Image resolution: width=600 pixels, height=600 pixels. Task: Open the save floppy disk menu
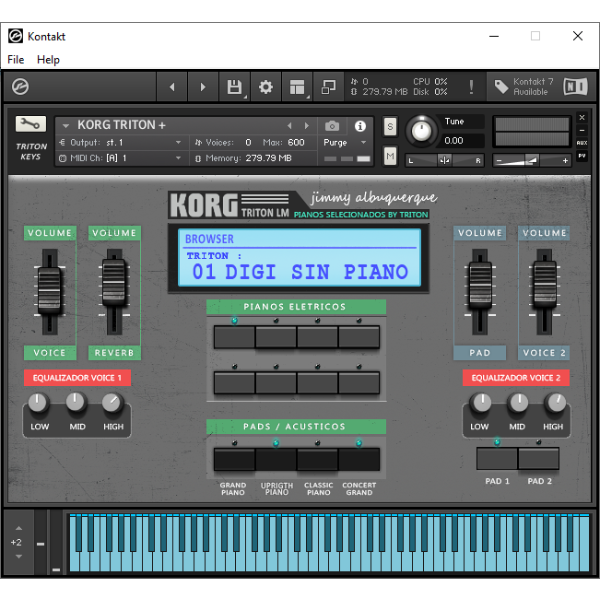235,87
